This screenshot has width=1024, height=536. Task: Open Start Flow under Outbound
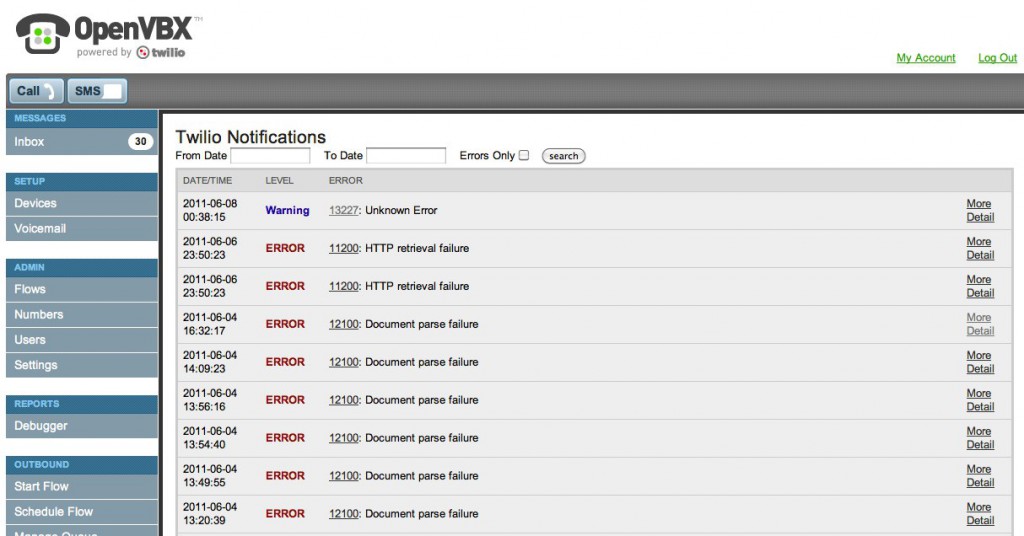click(x=82, y=486)
